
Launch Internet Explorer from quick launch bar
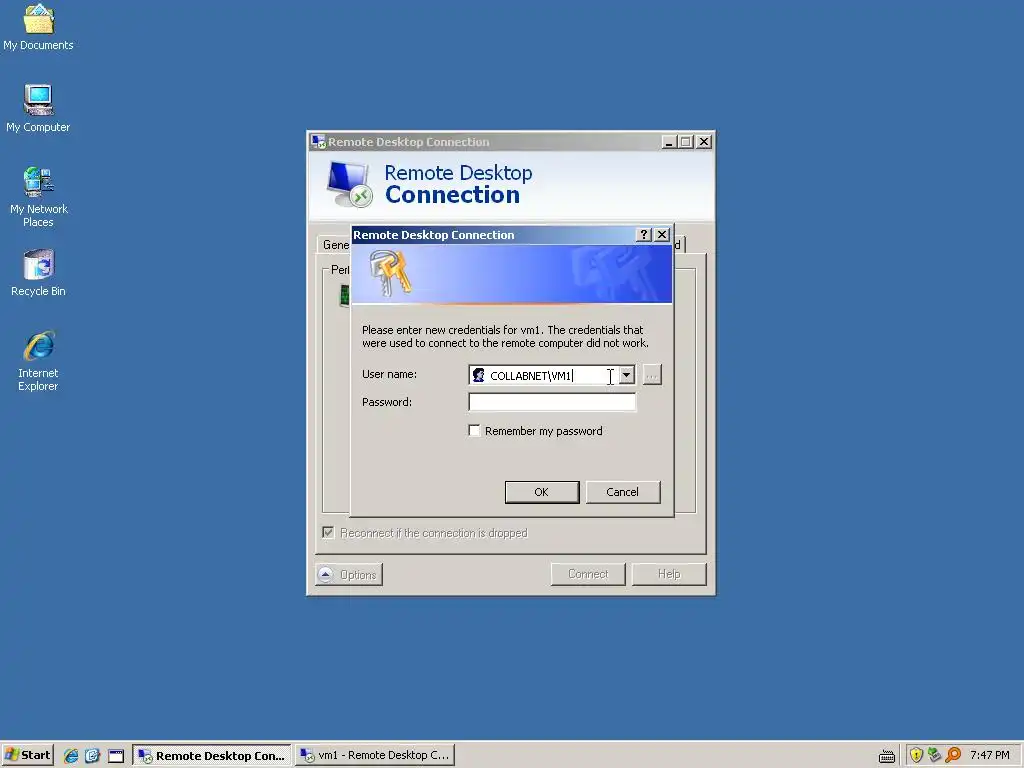pos(71,756)
